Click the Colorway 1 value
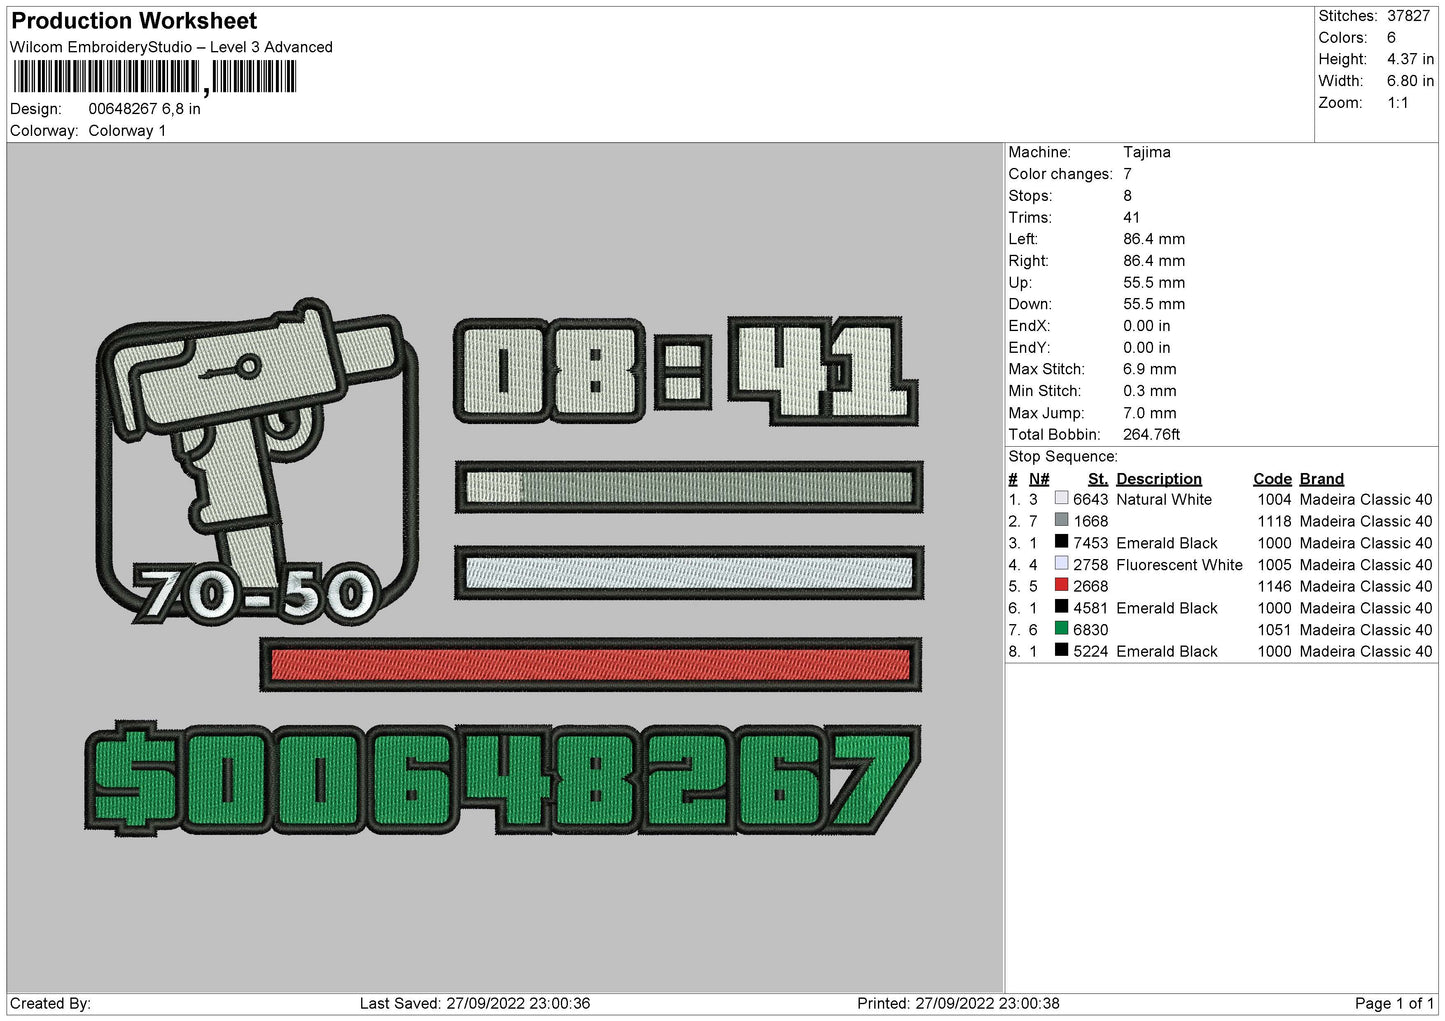This screenshot has width=1445, height=1021. (127, 131)
